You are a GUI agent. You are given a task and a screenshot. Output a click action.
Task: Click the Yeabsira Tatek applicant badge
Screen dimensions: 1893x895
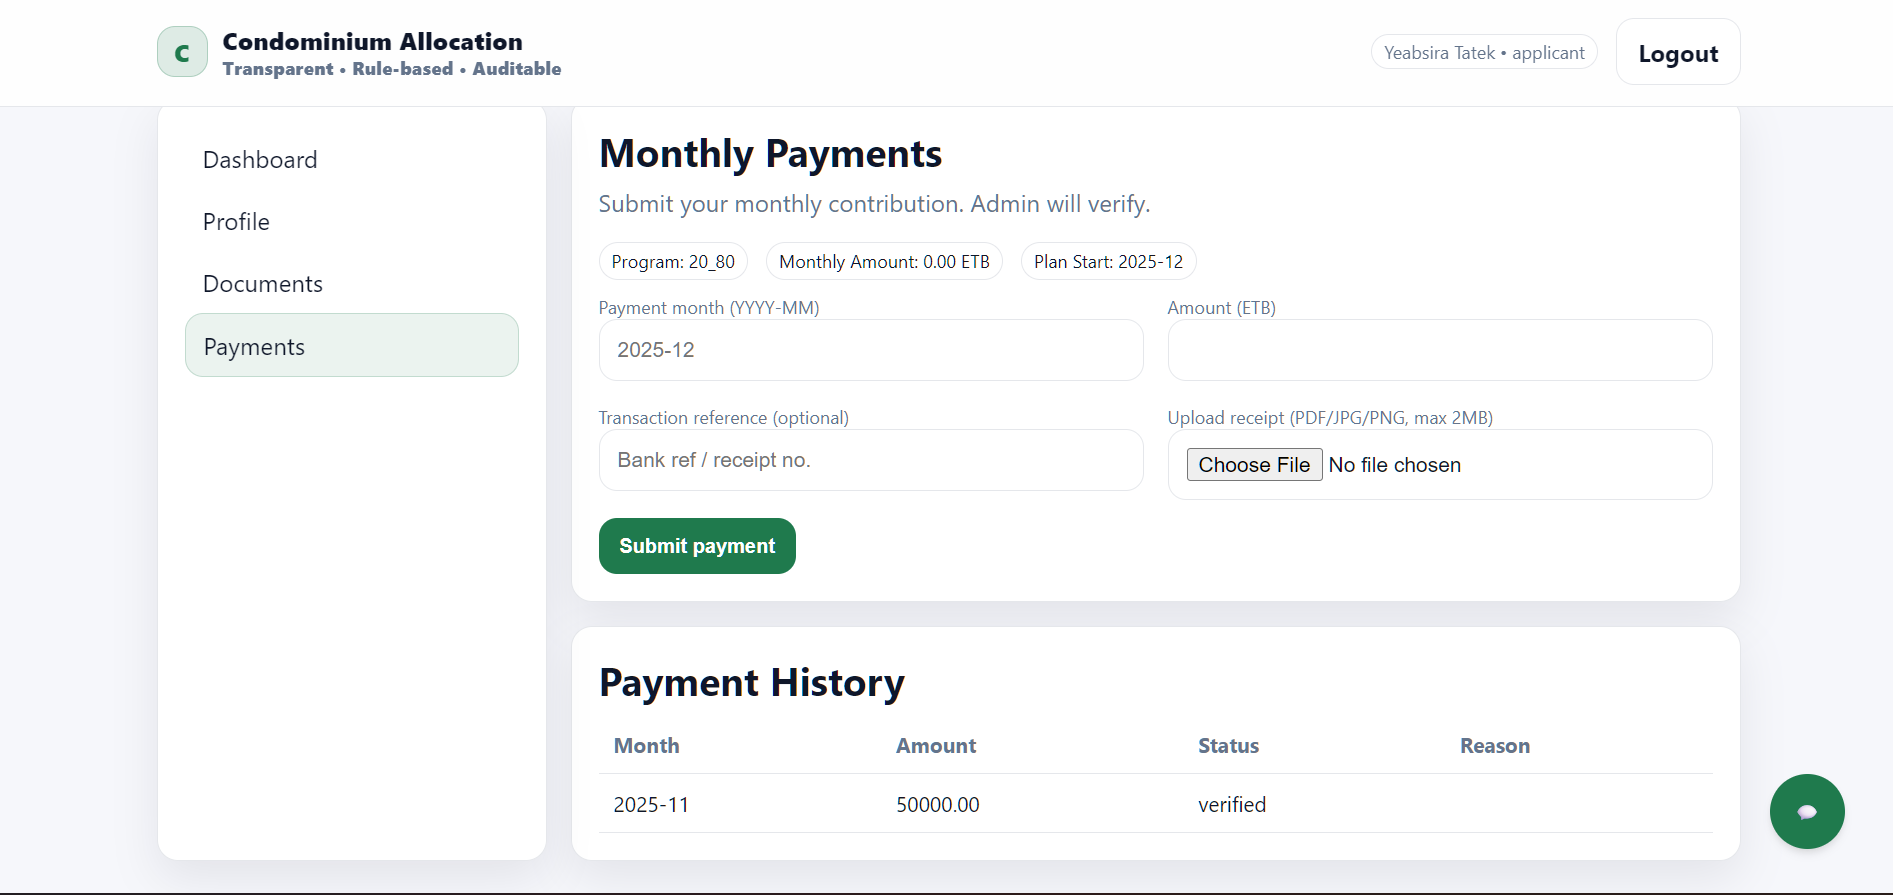pyautogui.click(x=1484, y=53)
